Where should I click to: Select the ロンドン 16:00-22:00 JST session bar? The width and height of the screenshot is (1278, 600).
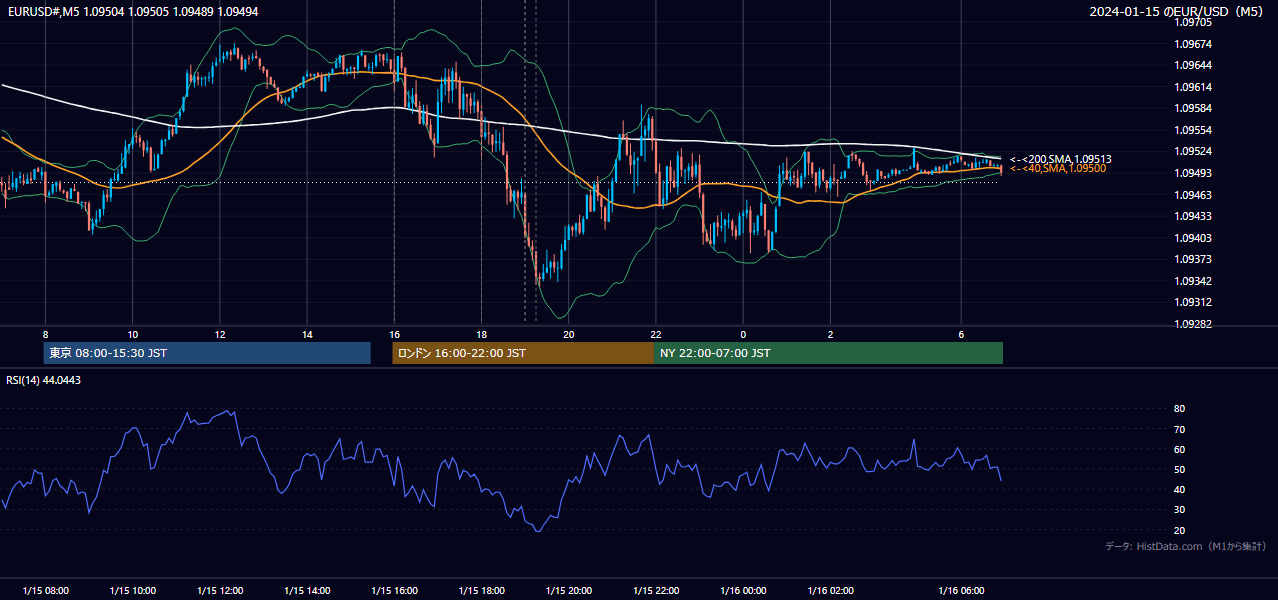[523, 353]
